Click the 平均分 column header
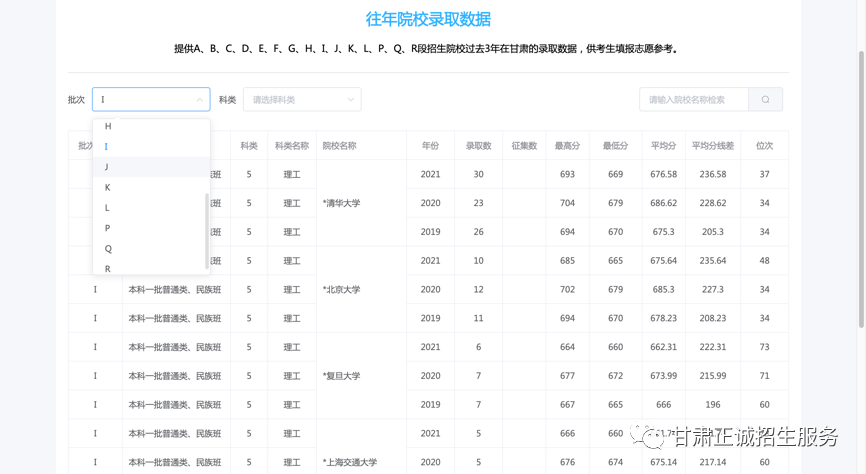 [x=663, y=146]
